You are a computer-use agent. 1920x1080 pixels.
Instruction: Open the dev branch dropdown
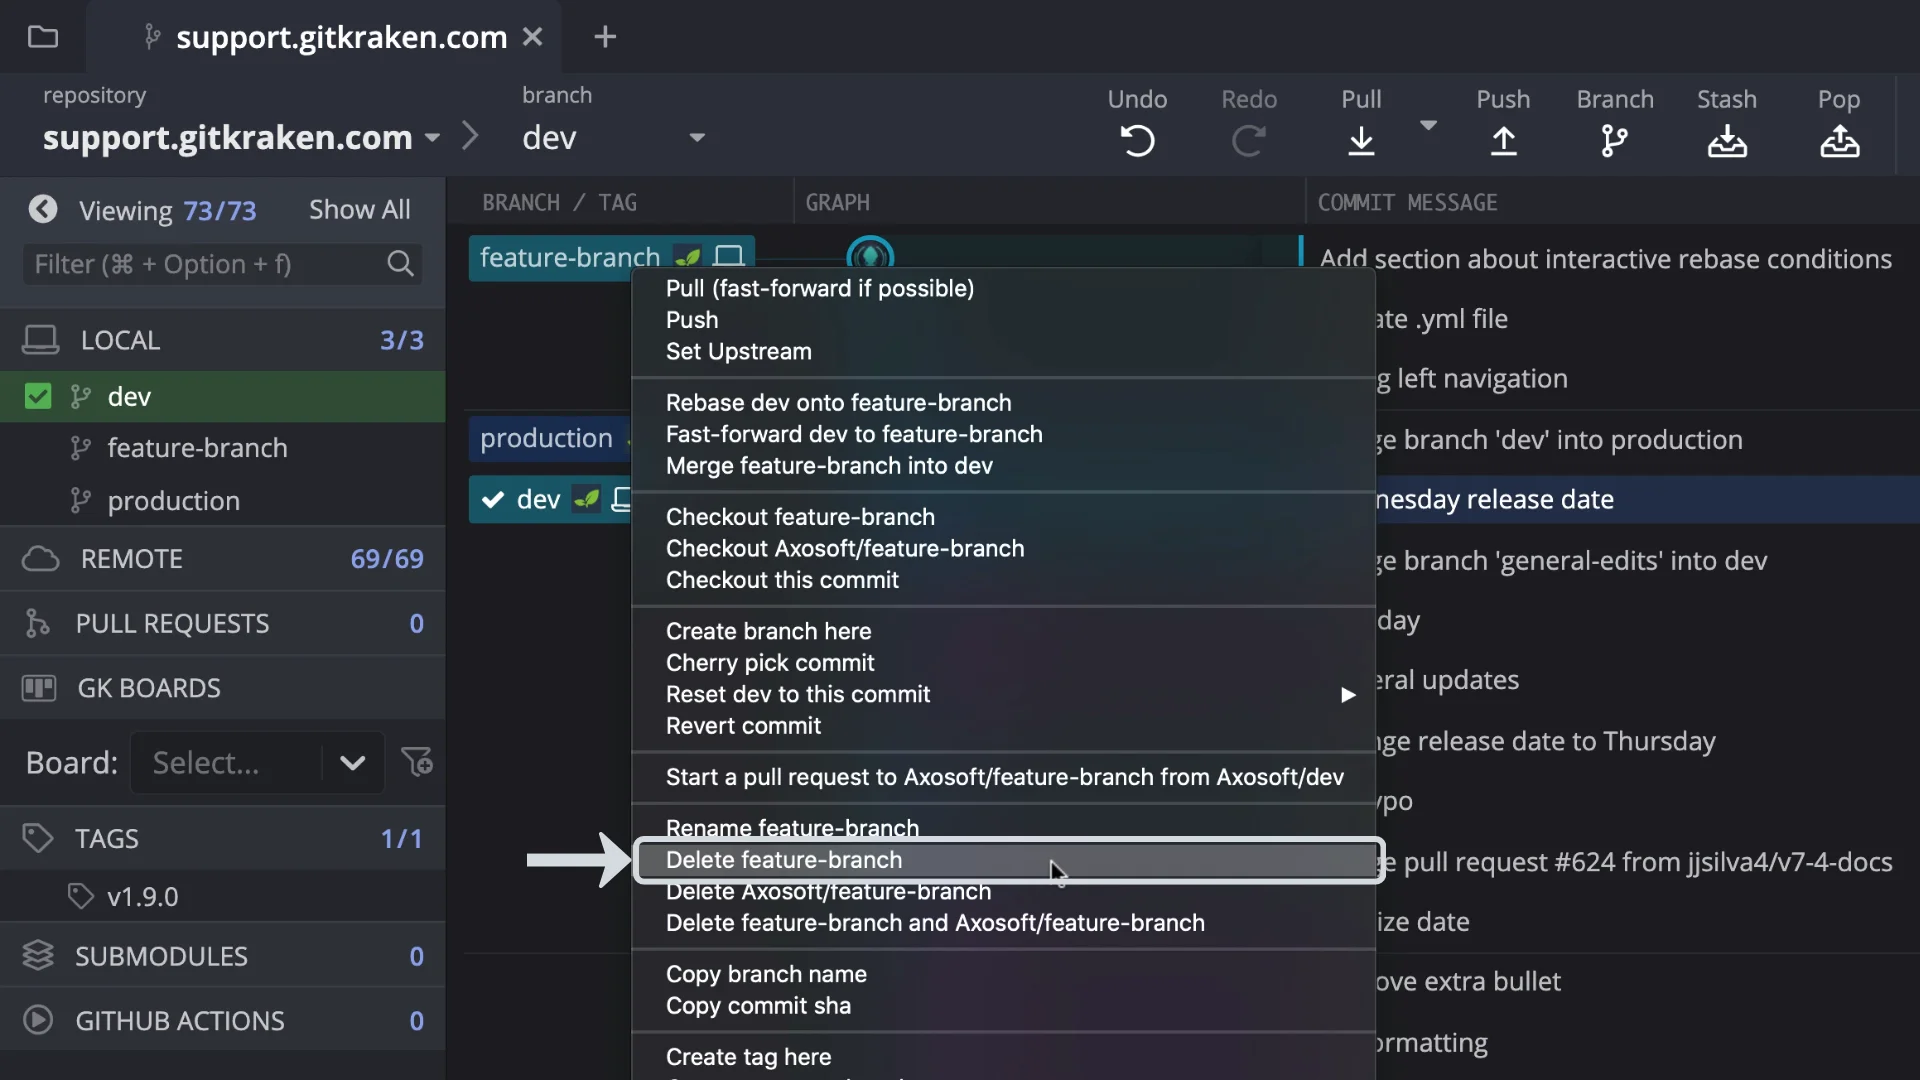point(697,137)
